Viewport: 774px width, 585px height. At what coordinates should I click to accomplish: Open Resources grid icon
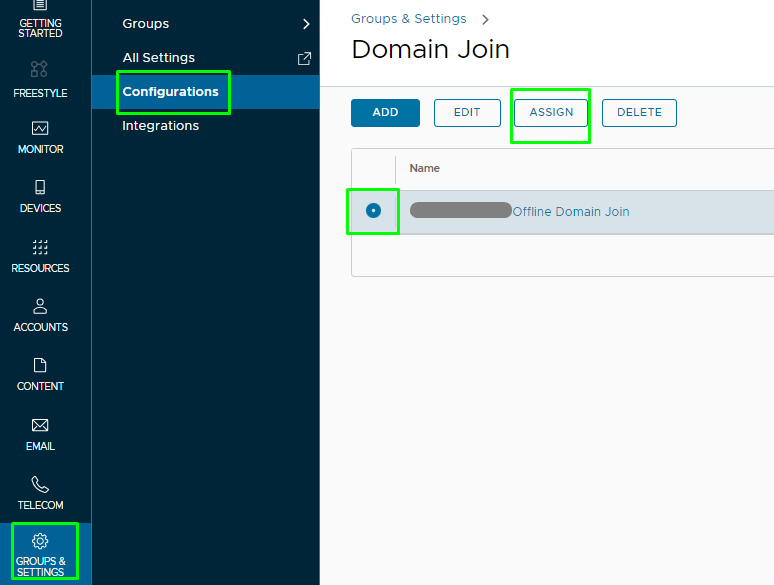click(x=40, y=247)
